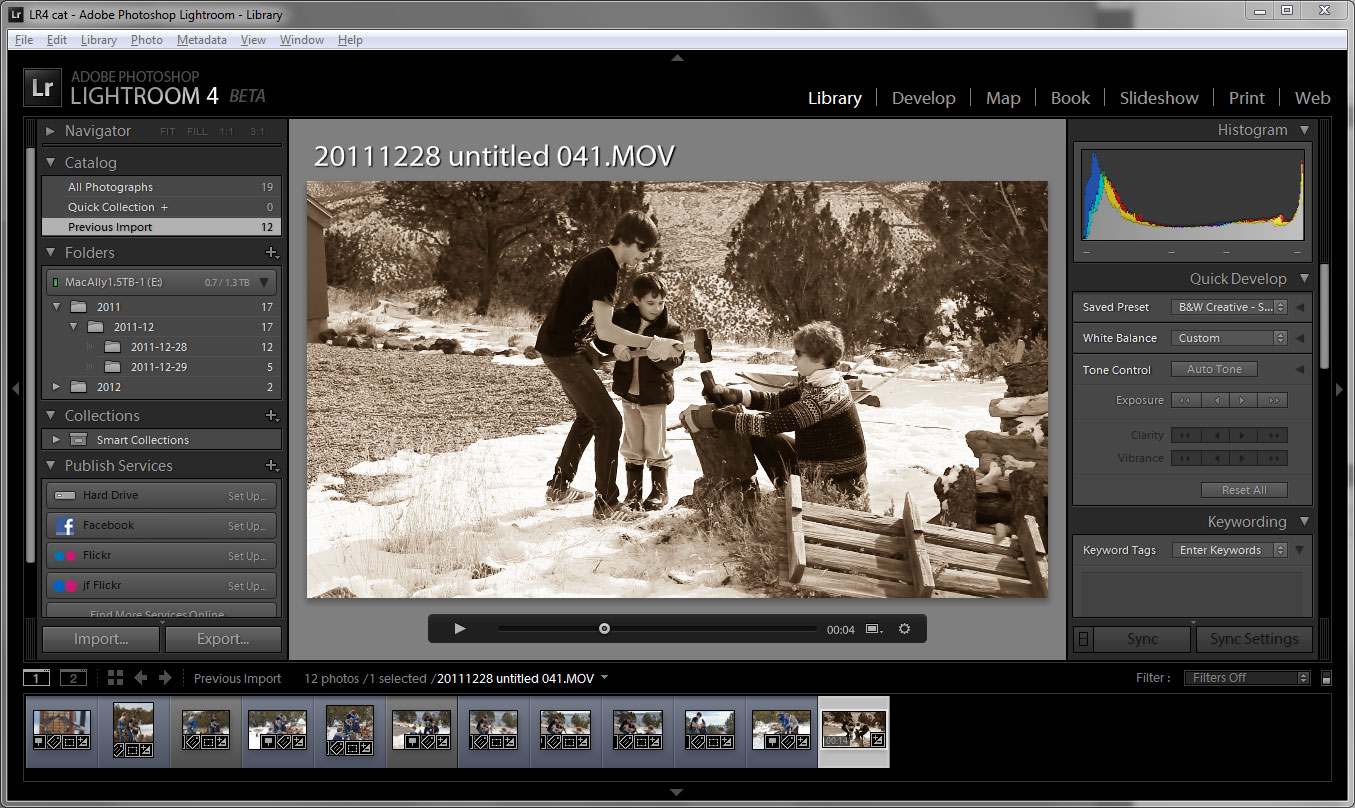The width and height of the screenshot is (1355, 808).
Task: Click the Hard Drive service icon
Action: [65, 496]
